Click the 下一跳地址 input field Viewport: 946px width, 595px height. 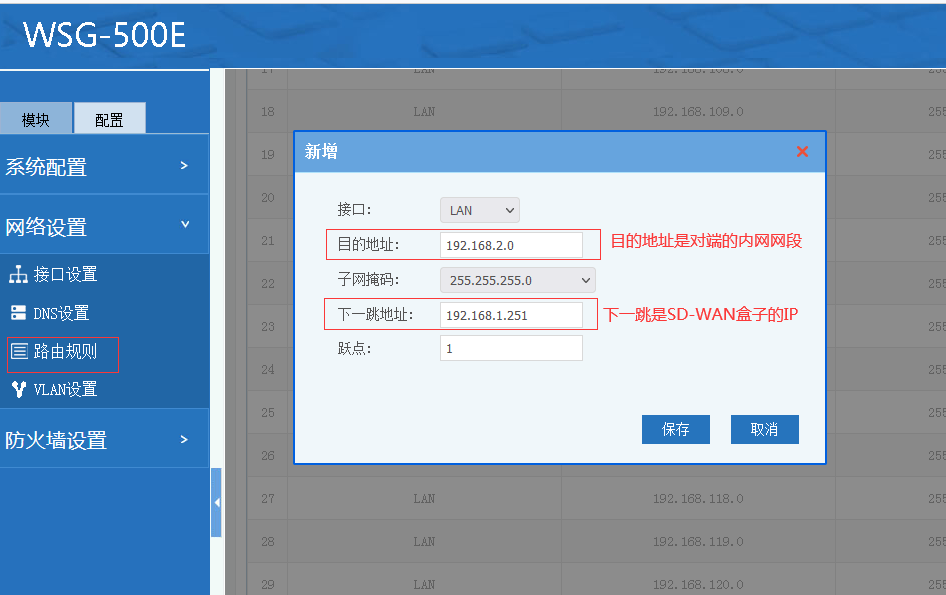[511, 315]
